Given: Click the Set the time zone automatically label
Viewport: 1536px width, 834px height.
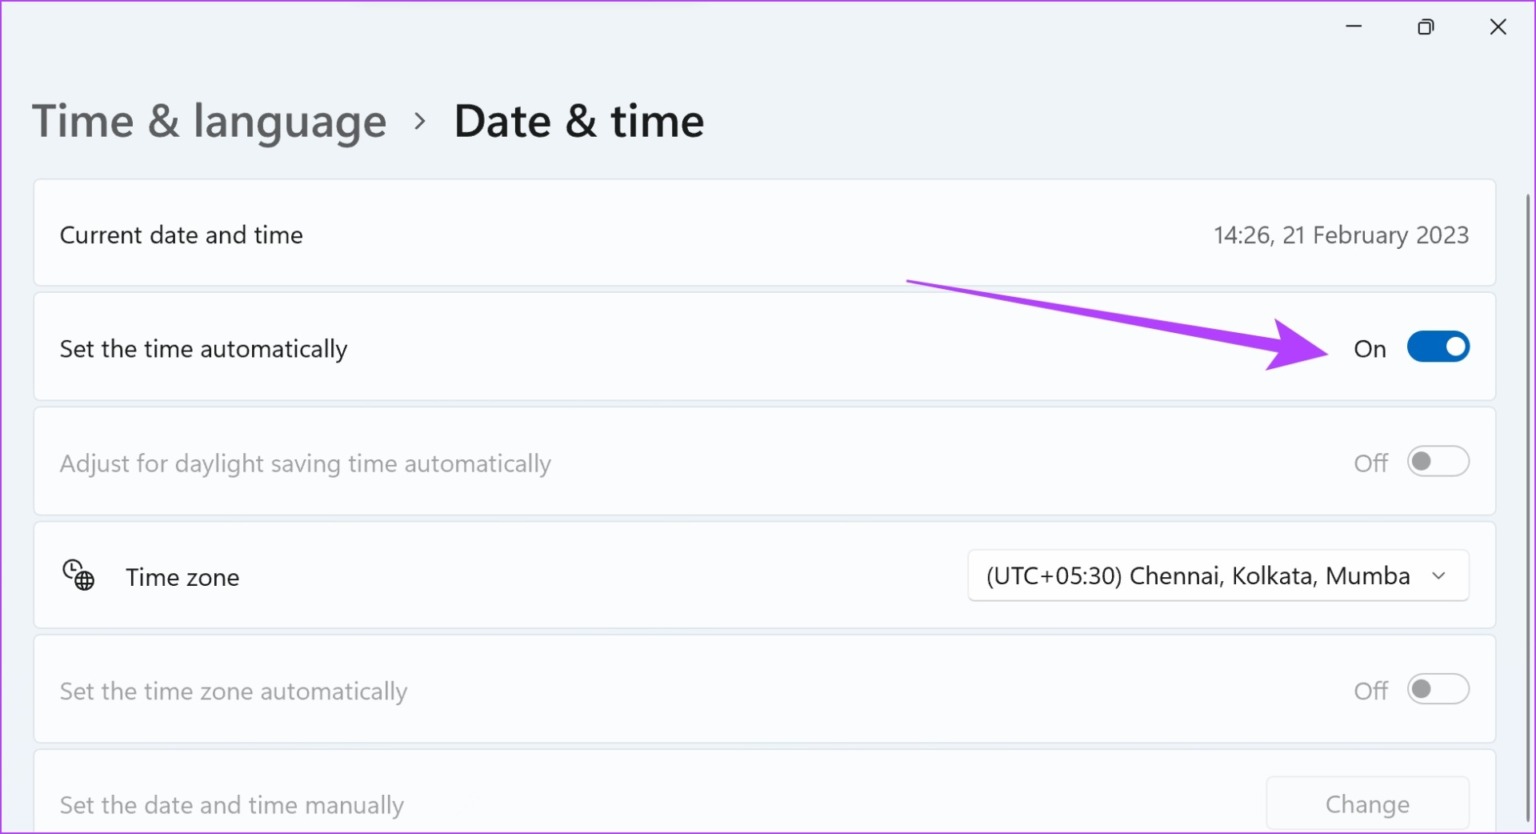Looking at the screenshot, I should pos(234,690).
